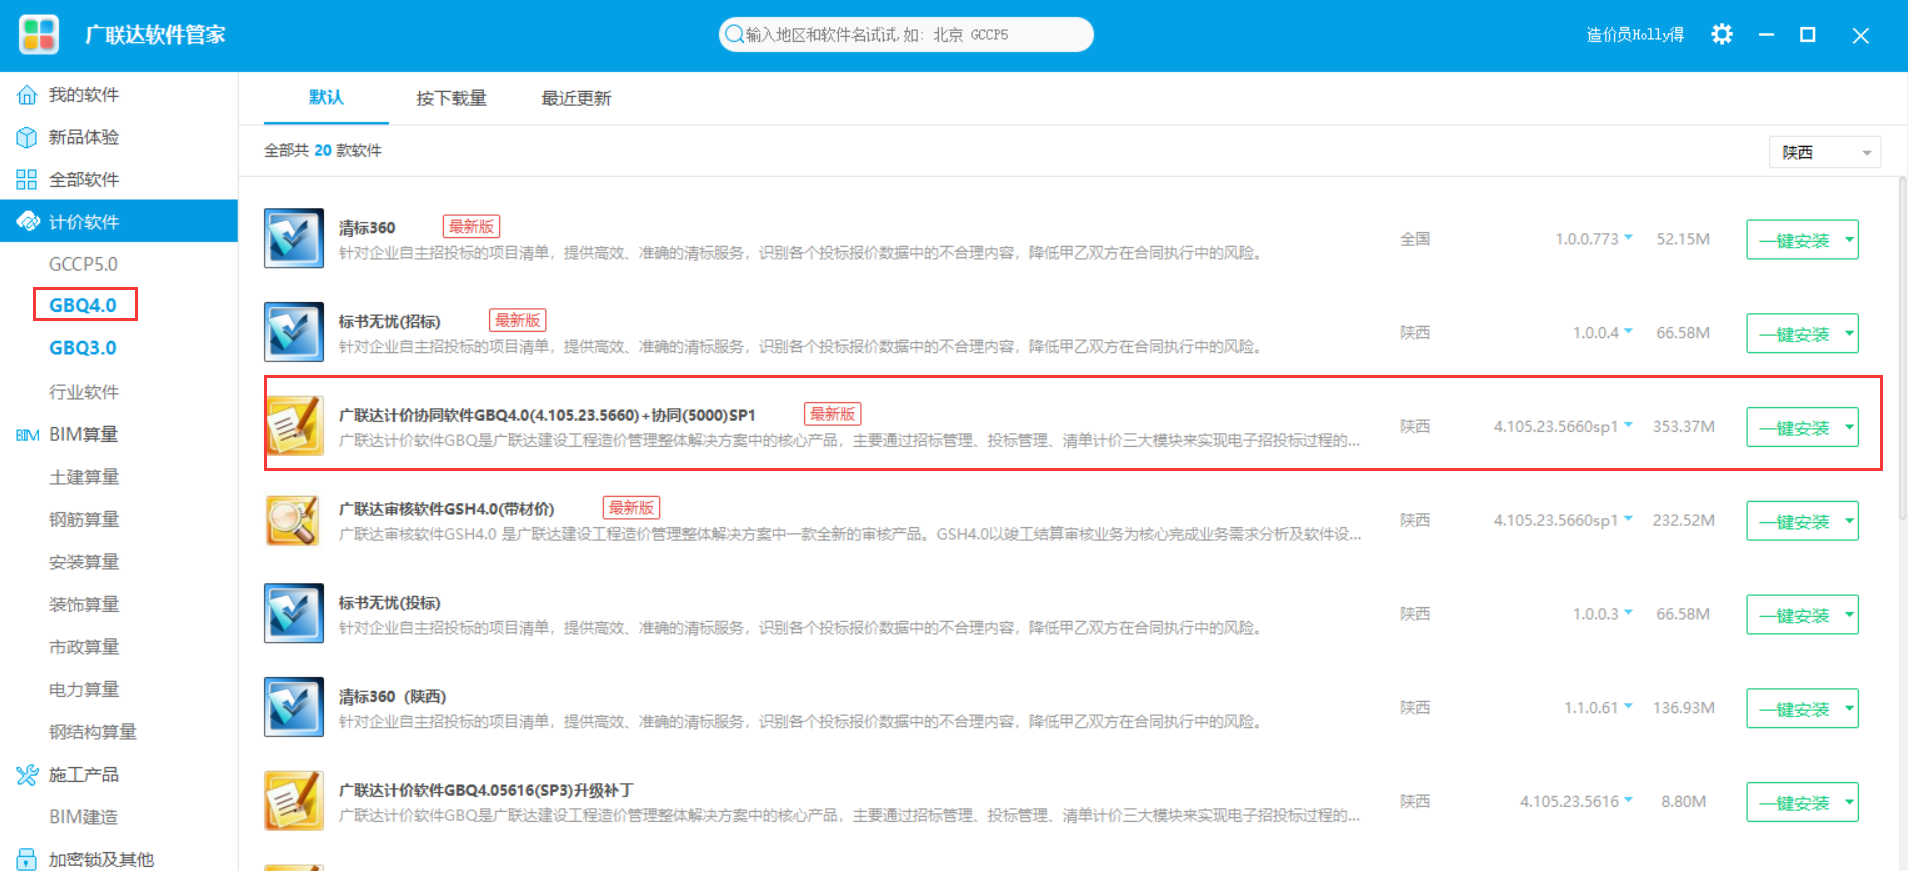This screenshot has height=871, width=1908.
Task: Click 一键安装 for GBQ4.05616(SP3)升级补丁
Action: 1794,802
